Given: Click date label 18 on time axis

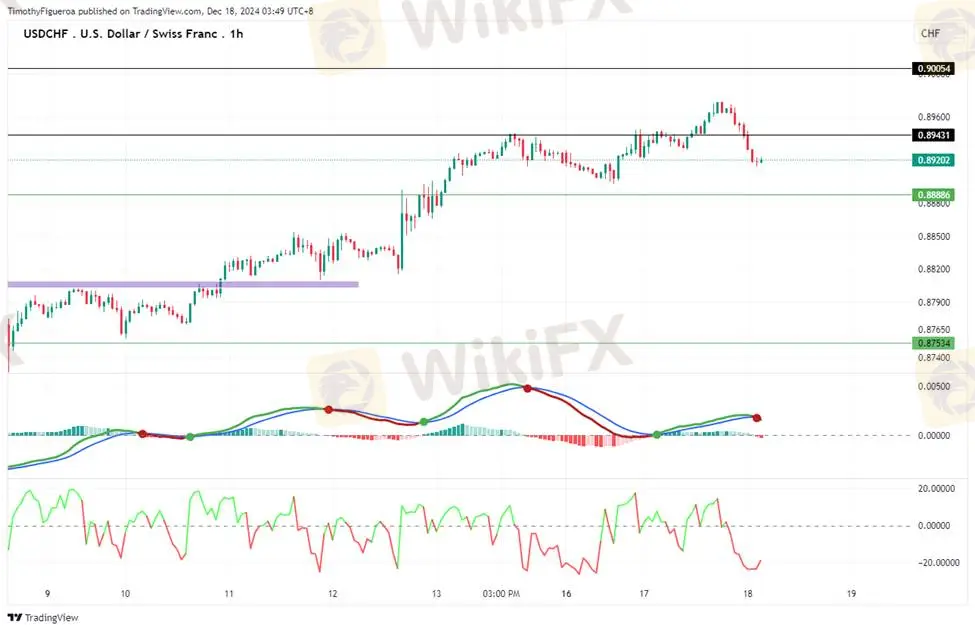Looking at the screenshot, I should [747, 594].
